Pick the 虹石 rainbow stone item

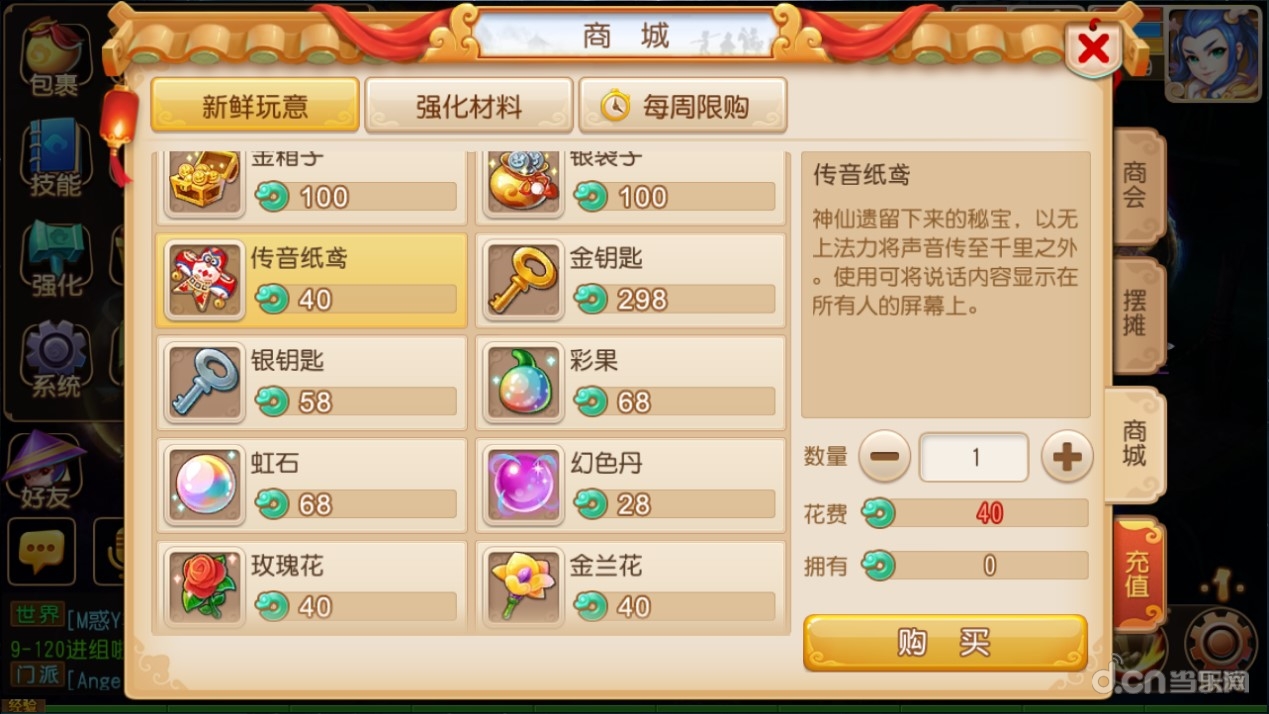[311, 485]
